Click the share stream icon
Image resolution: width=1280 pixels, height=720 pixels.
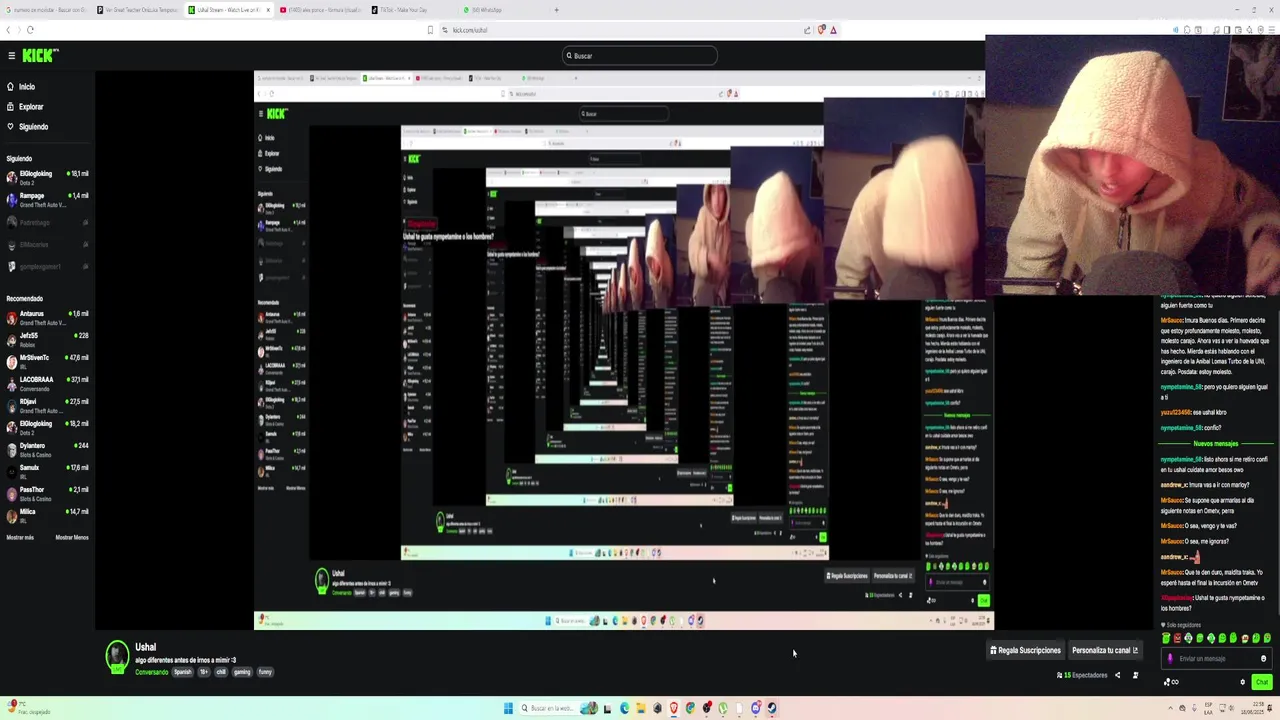point(1118,675)
